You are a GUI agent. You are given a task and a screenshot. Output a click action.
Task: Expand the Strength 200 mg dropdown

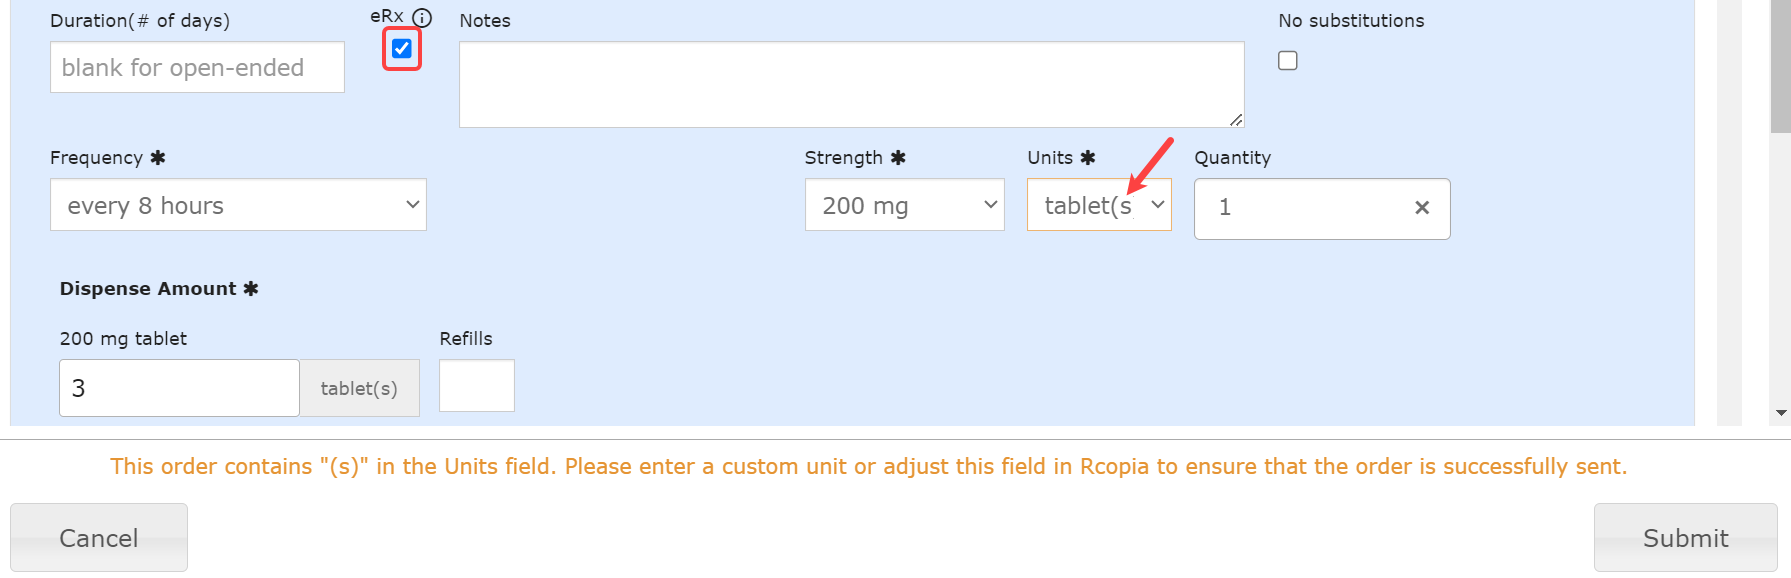point(904,205)
